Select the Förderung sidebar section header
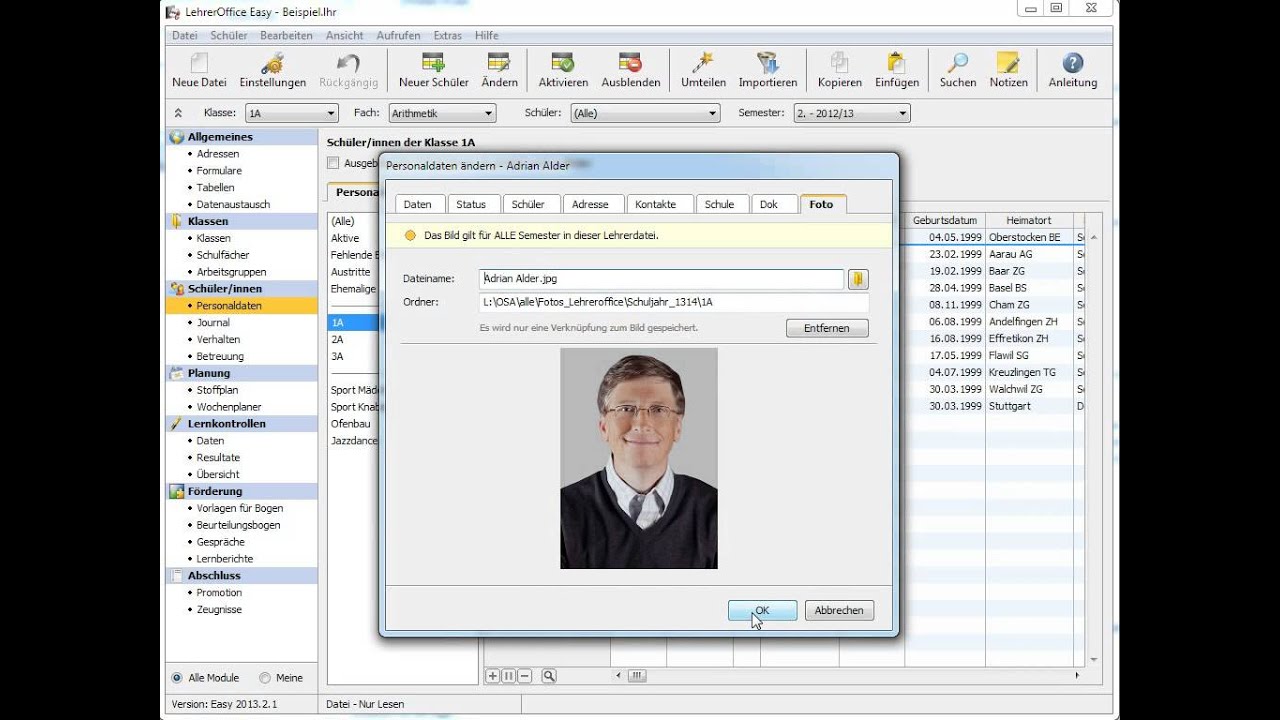Viewport: 1280px width, 720px height. [242, 491]
